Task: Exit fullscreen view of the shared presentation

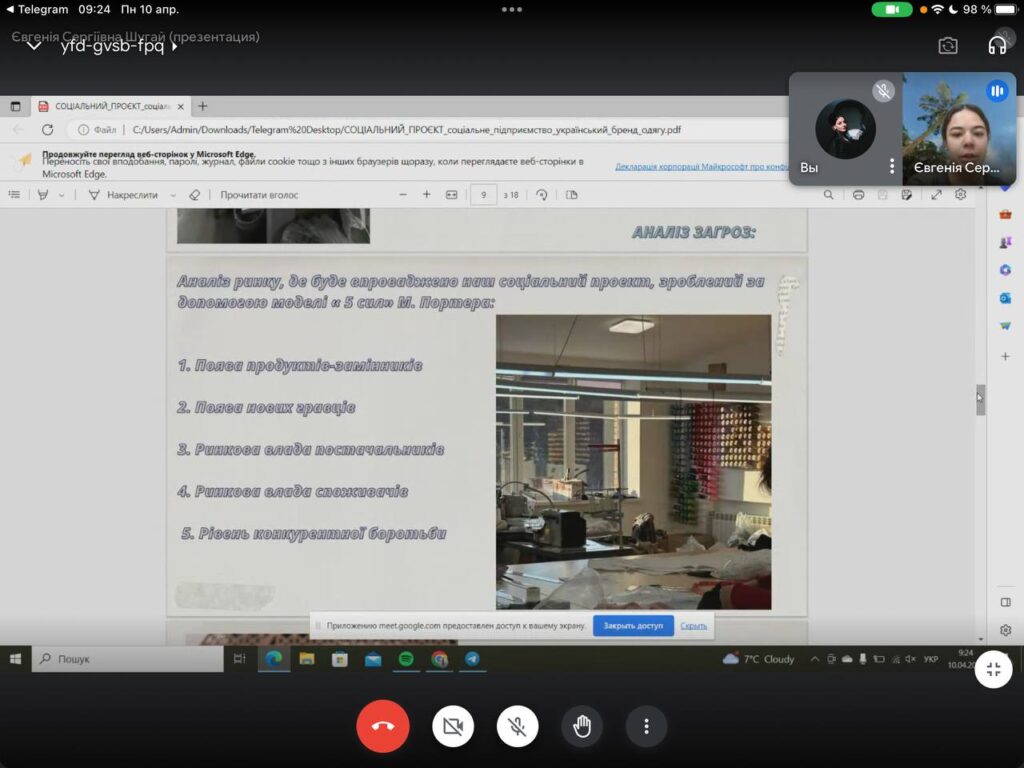Action: tap(993, 670)
